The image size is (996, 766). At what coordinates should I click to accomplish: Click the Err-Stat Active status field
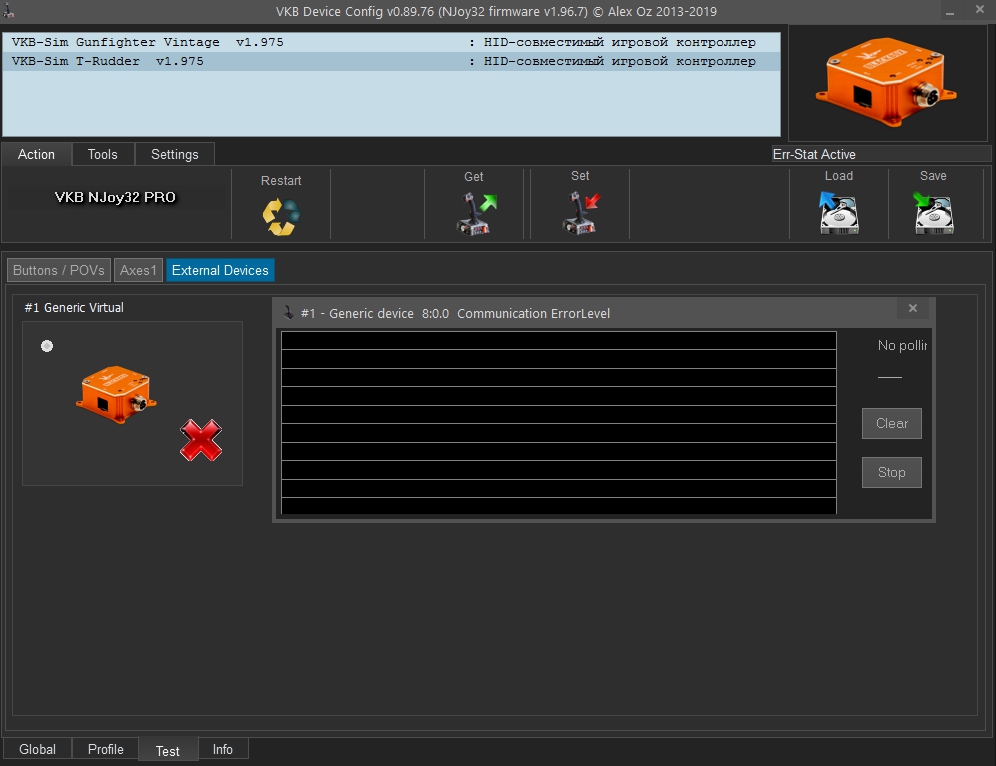point(880,154)
